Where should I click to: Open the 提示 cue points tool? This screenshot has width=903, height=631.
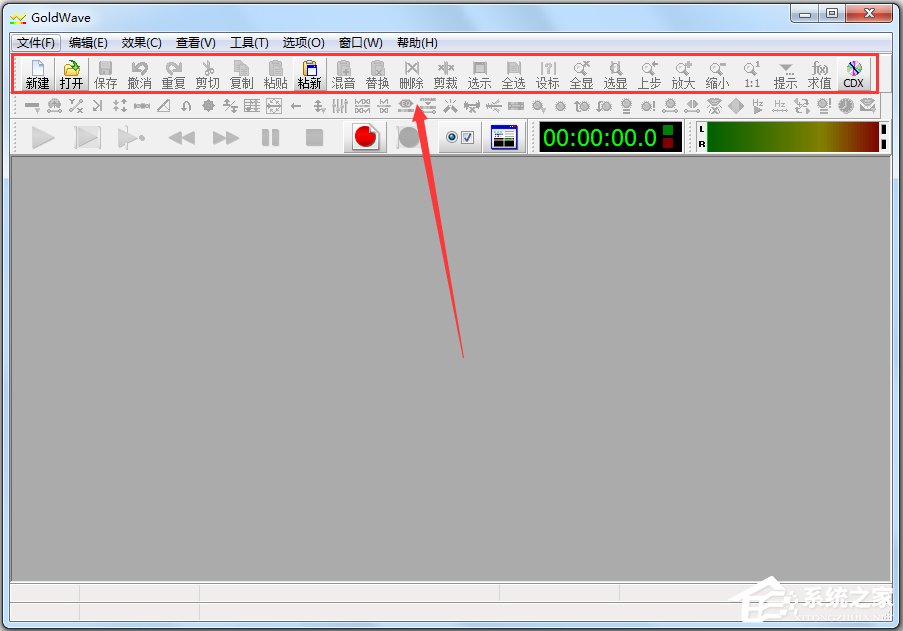coord(786,74)
